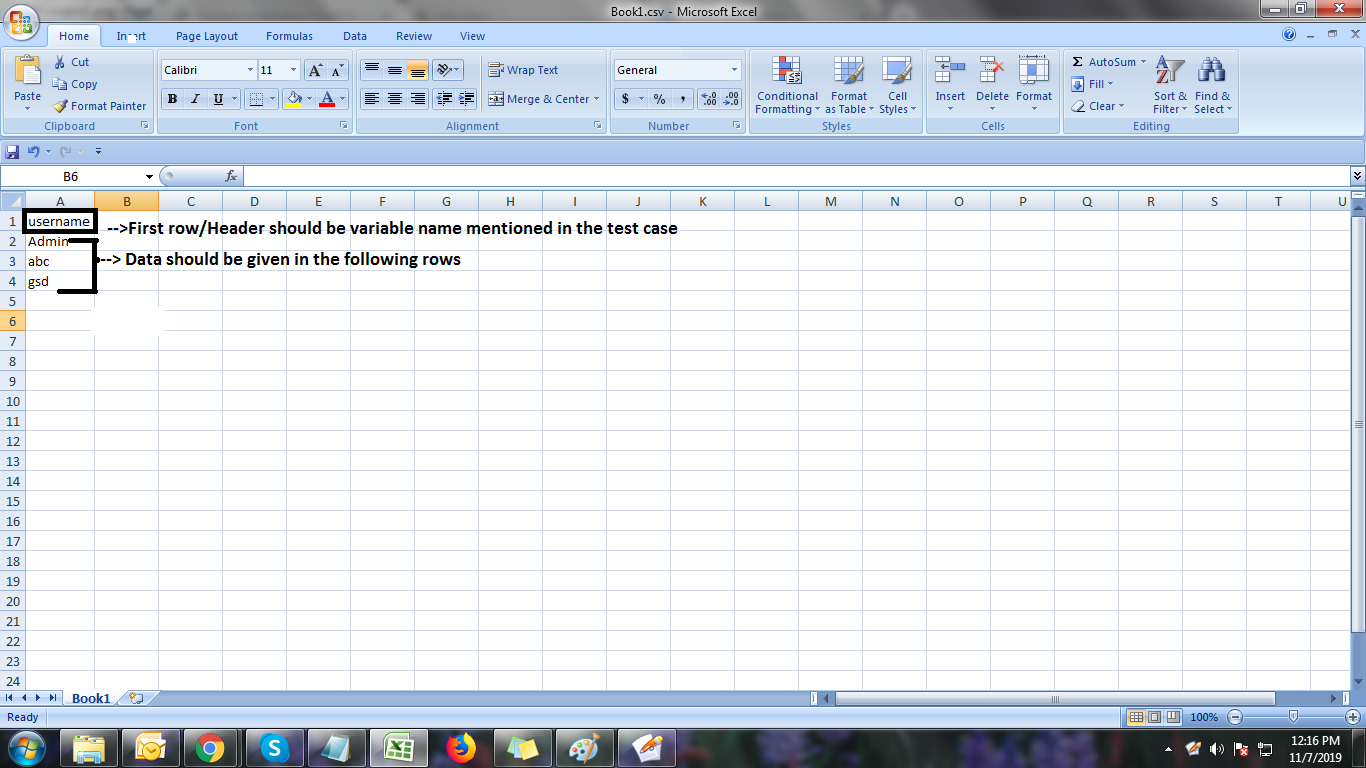Open the Fill menu in Editing group

click(1091, 84)
